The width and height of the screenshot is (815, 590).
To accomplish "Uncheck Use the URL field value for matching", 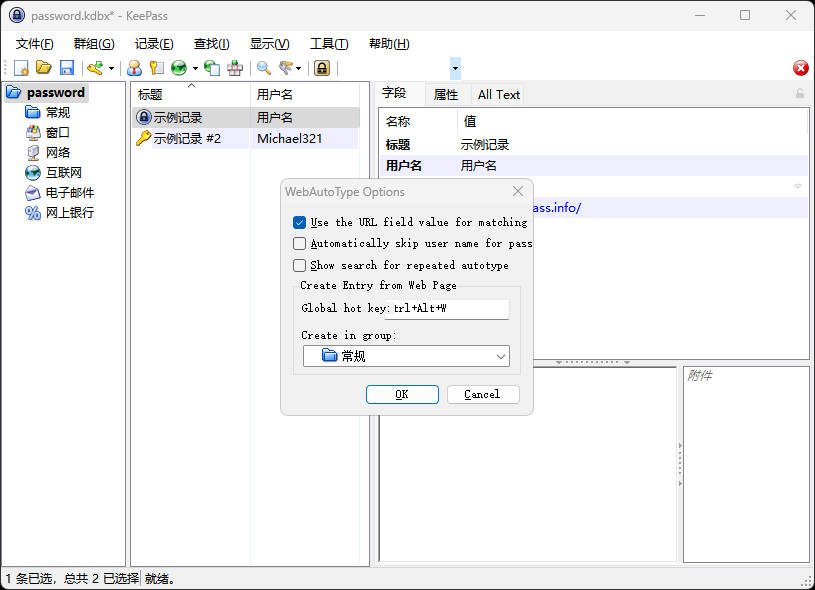I will click(300, 223).
